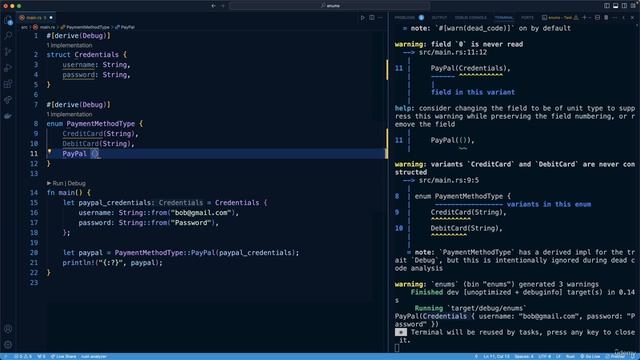Image resolution: width=640 pixels, height=360 pixels.
Task: Switch to the Problems panel tab
Action: [x=404, y=18]
